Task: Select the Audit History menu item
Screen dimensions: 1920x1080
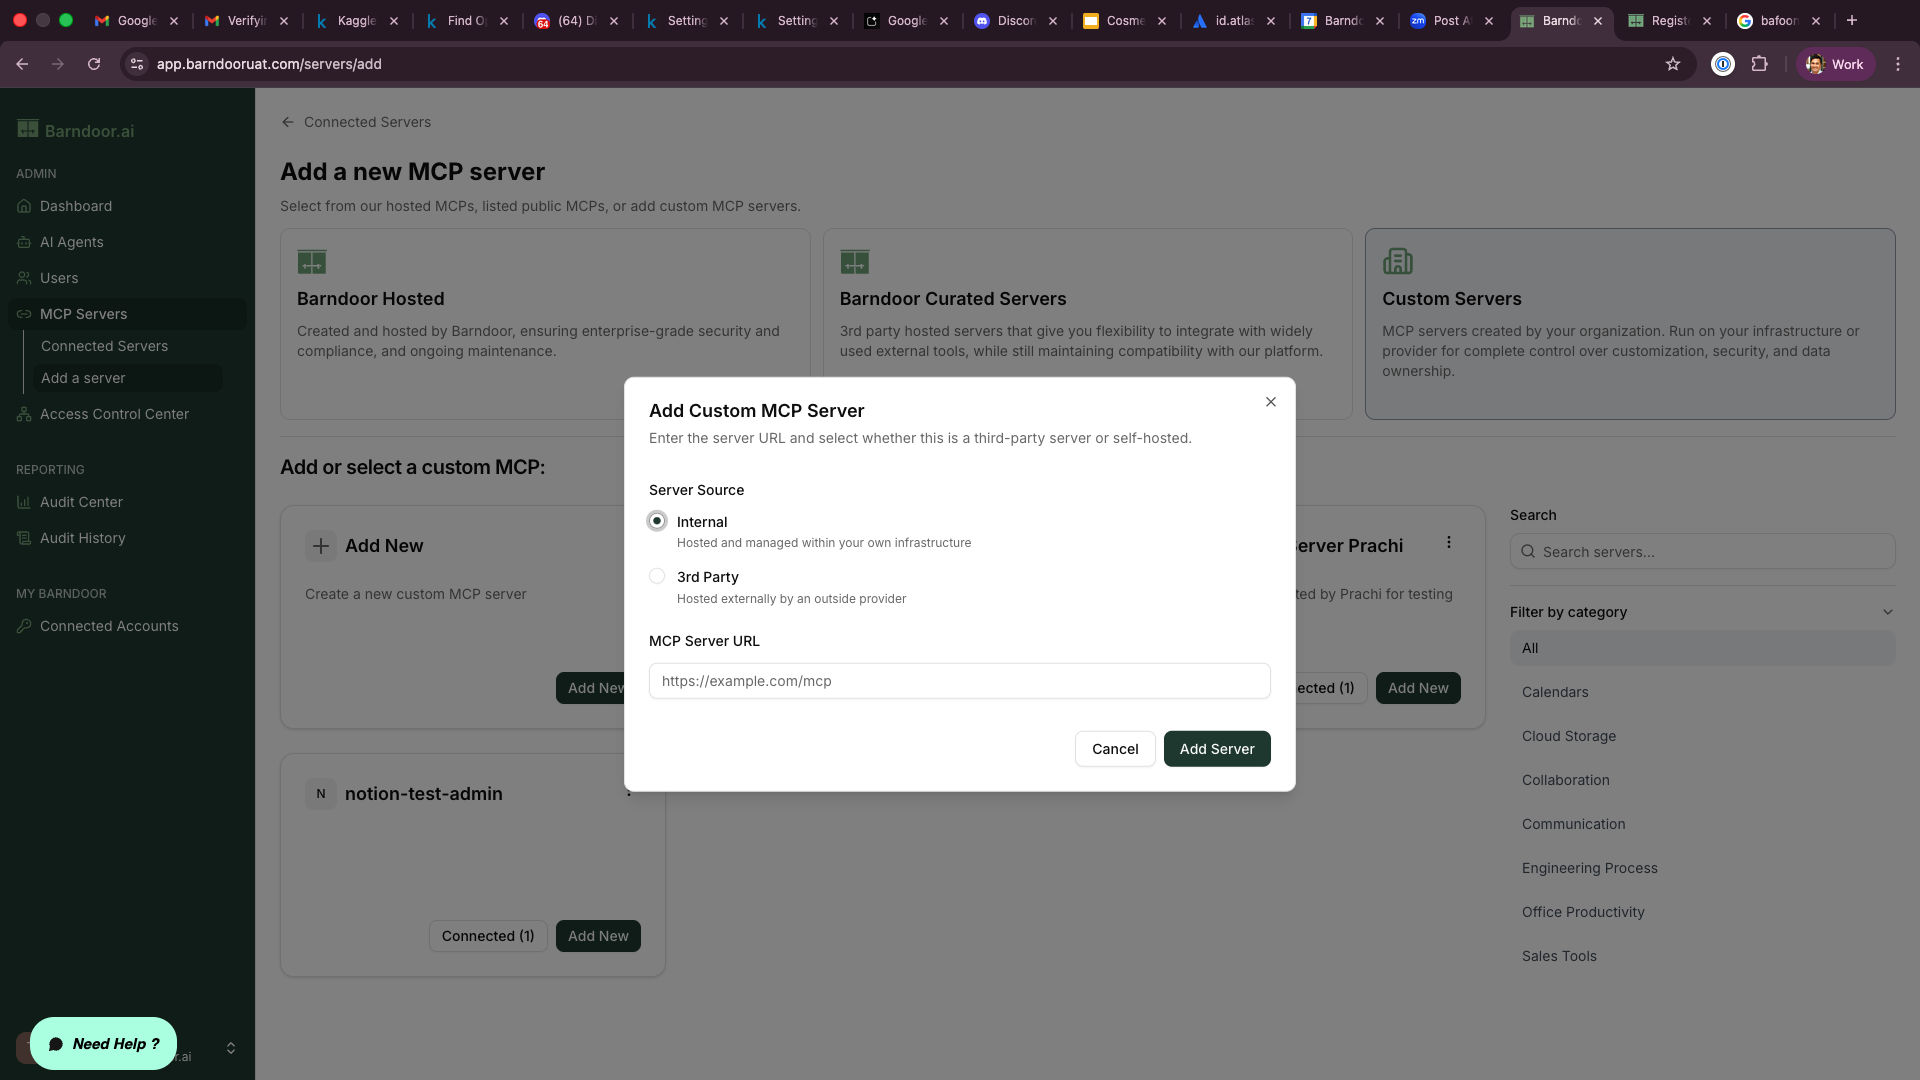Action: pyautogui.click(x=82, y=538)
